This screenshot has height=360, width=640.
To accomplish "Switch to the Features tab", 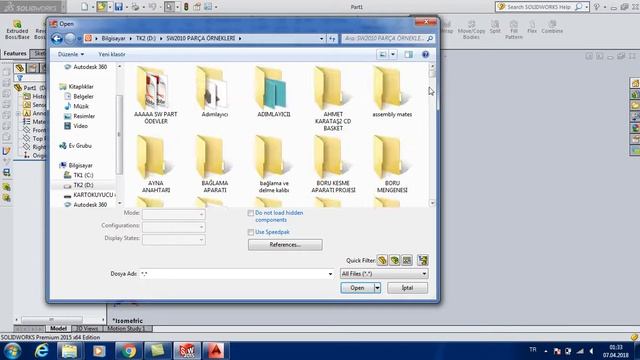I will pos(15,53).
